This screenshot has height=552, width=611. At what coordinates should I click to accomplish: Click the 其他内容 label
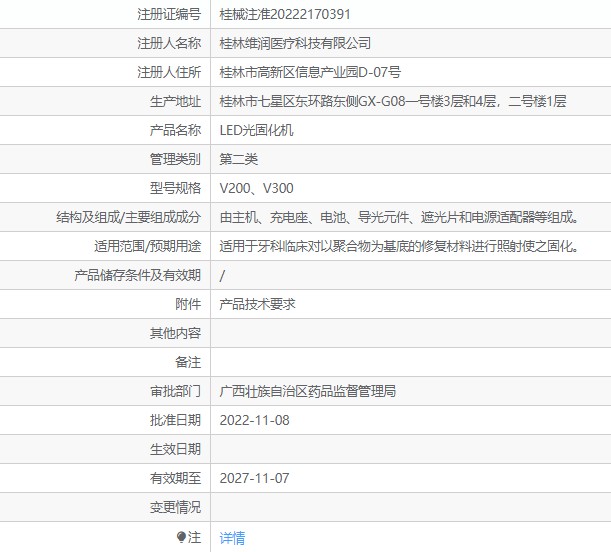coord(175,333)
